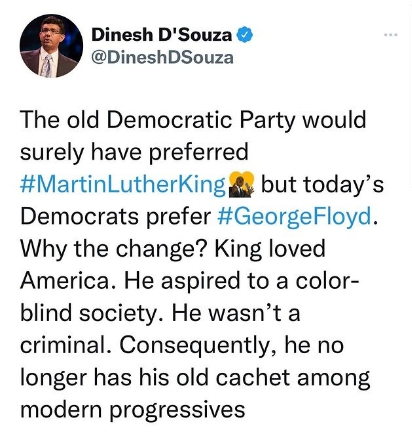Click the words "he no" in the tweet
The width and height of the screenshot is (412, 436).
tap(314, 345)
